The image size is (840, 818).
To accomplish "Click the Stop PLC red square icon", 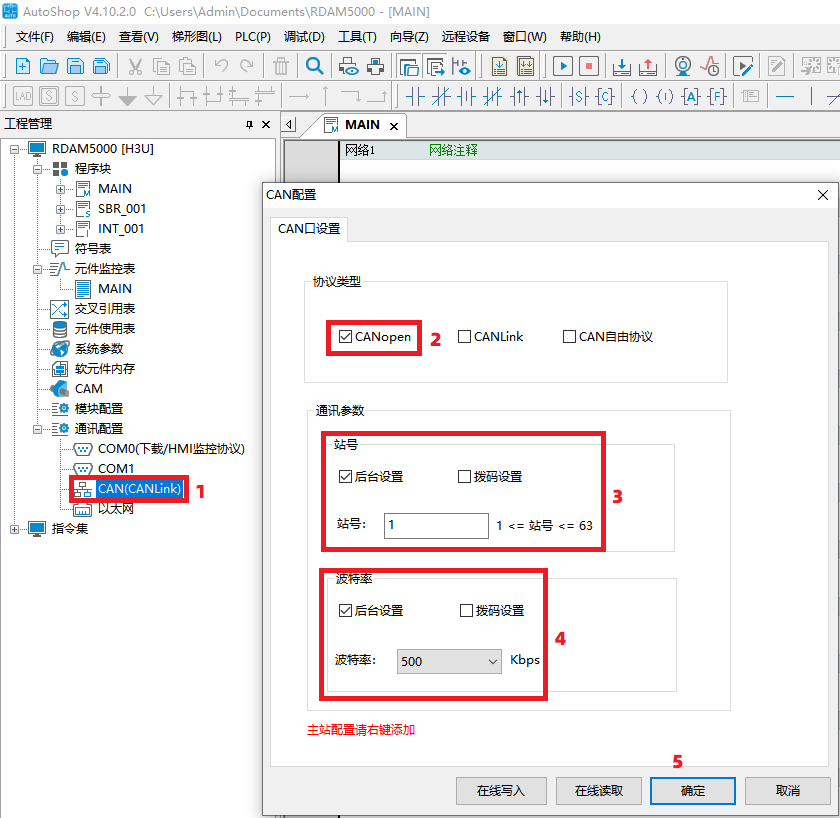I will coord(589,67).
